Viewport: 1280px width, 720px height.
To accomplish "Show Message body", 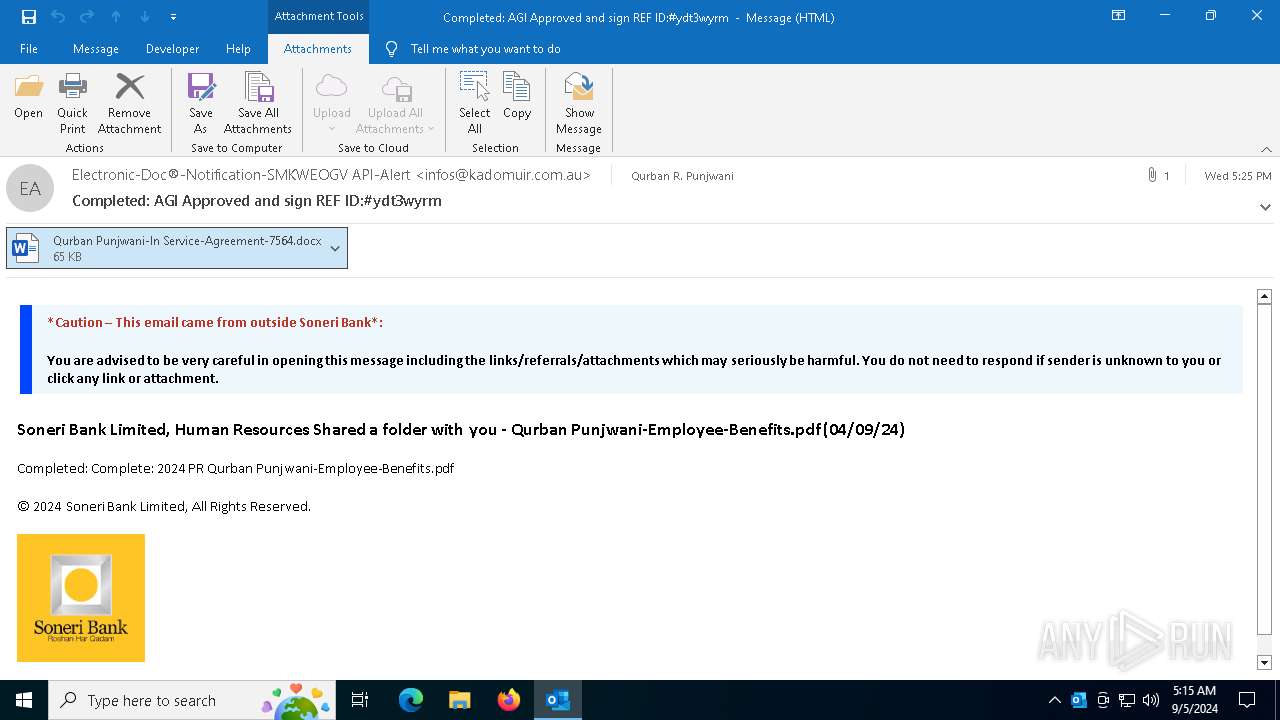I will pos(579,103).
